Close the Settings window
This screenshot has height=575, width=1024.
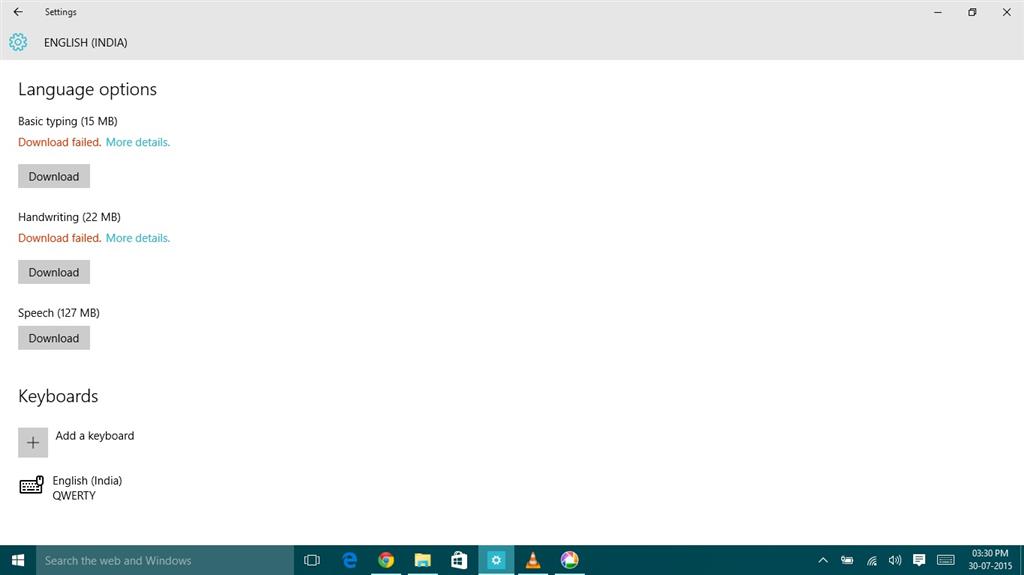(x=1006, y=12)
